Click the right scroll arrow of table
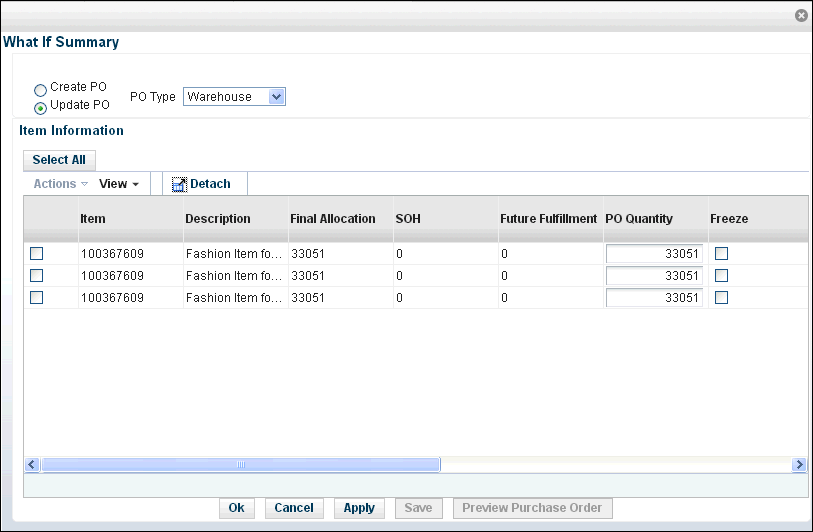This screenshot has height=532, width=813. tap(800, 464)
